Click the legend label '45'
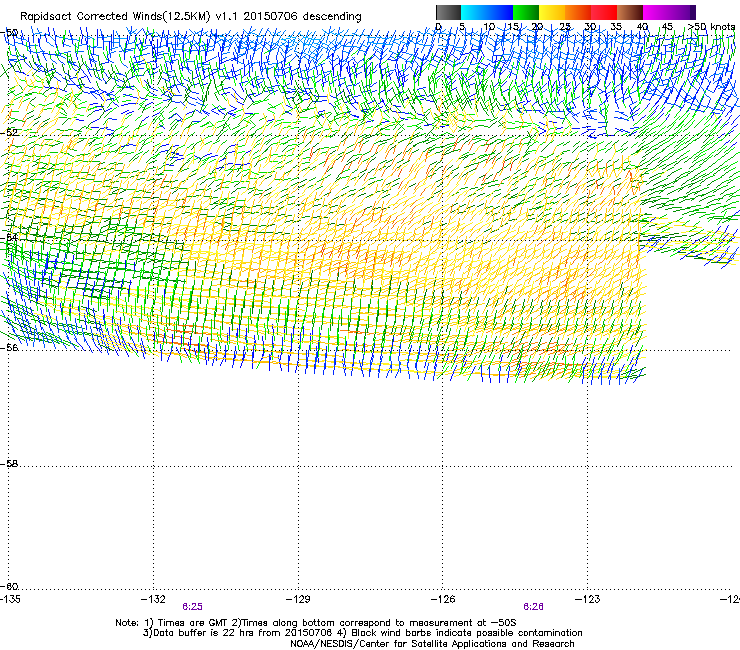 667,27
